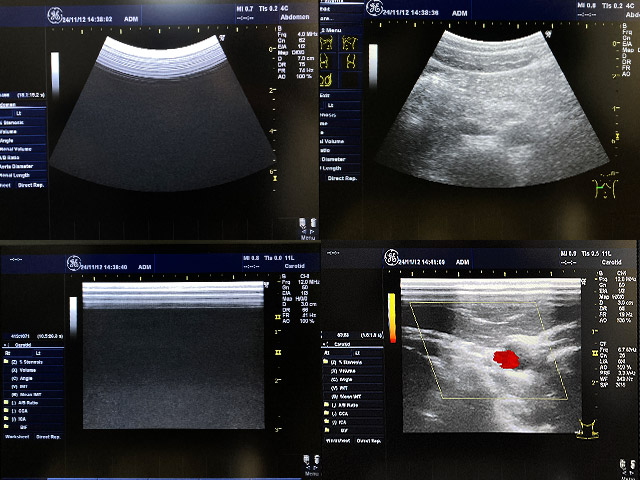Click the GE logo on the 14:38:36 kidney scan screen
The image size is (640, 480).
coord(374,8)
